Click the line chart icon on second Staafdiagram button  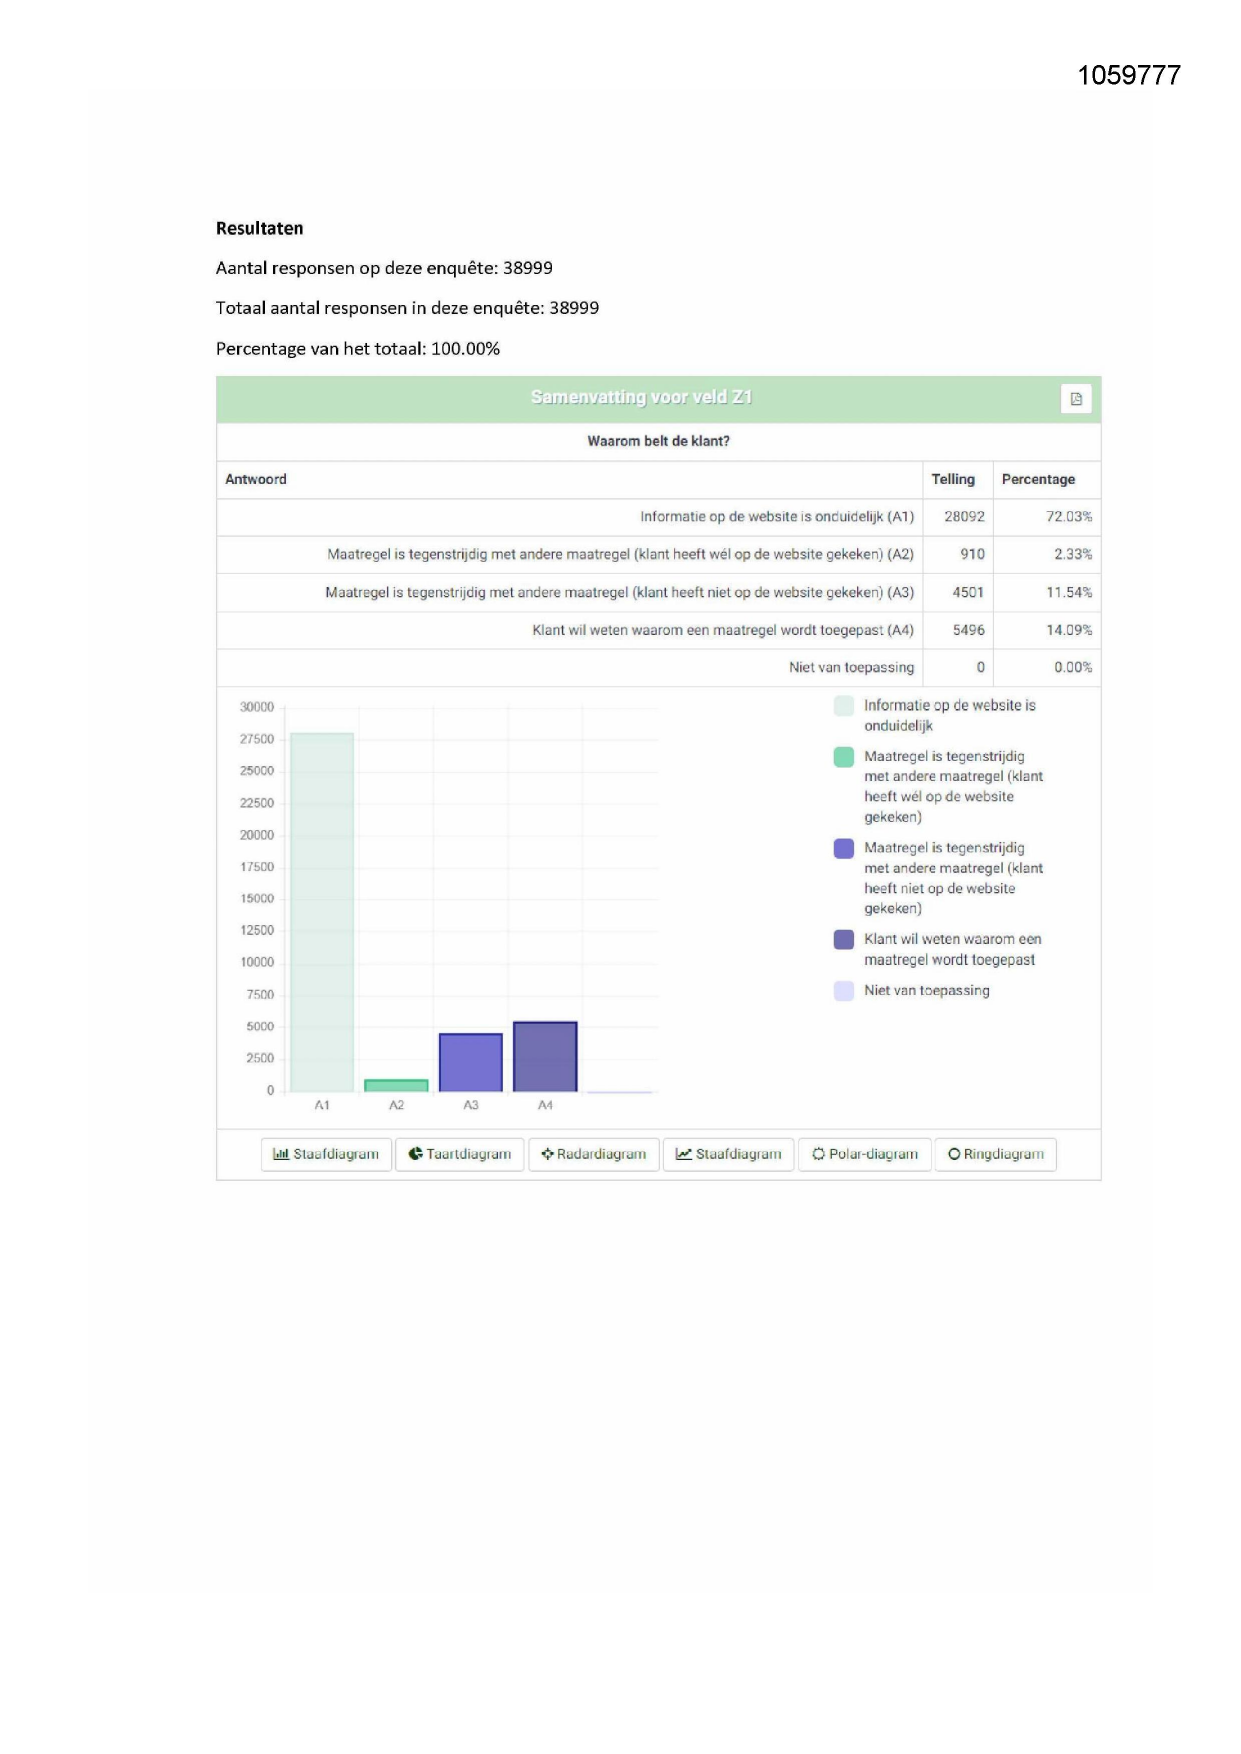684,1154
